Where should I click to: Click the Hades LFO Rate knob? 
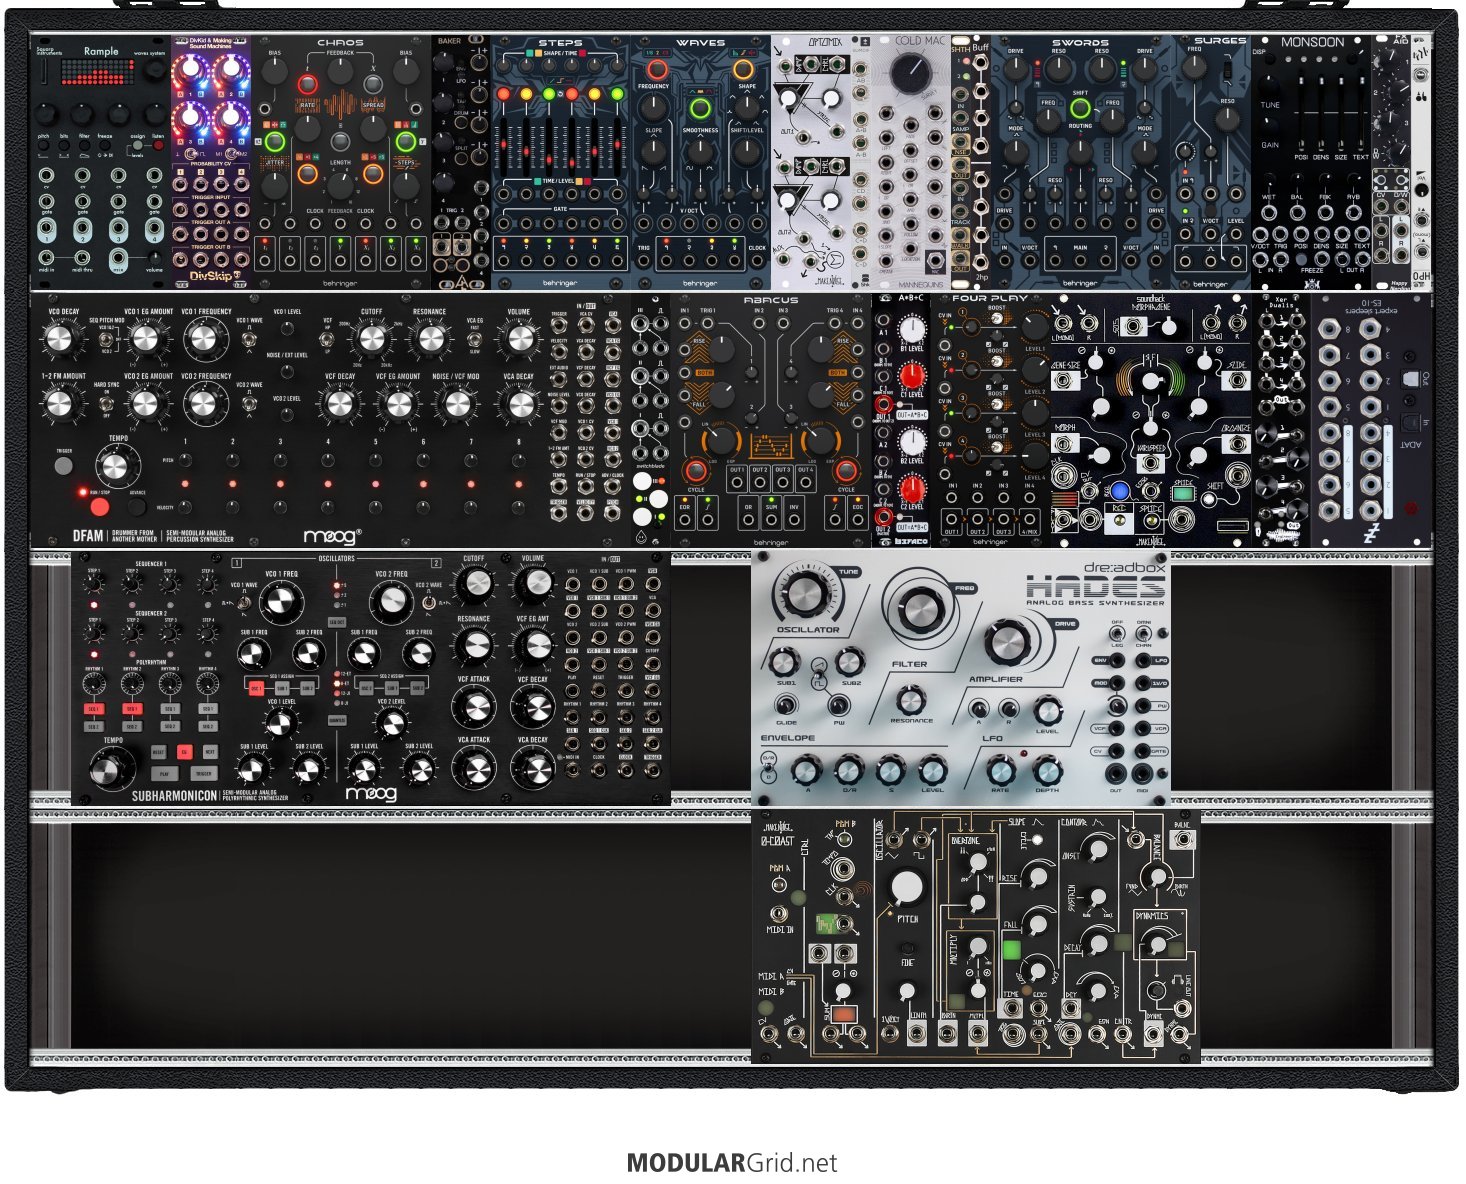1000,770
